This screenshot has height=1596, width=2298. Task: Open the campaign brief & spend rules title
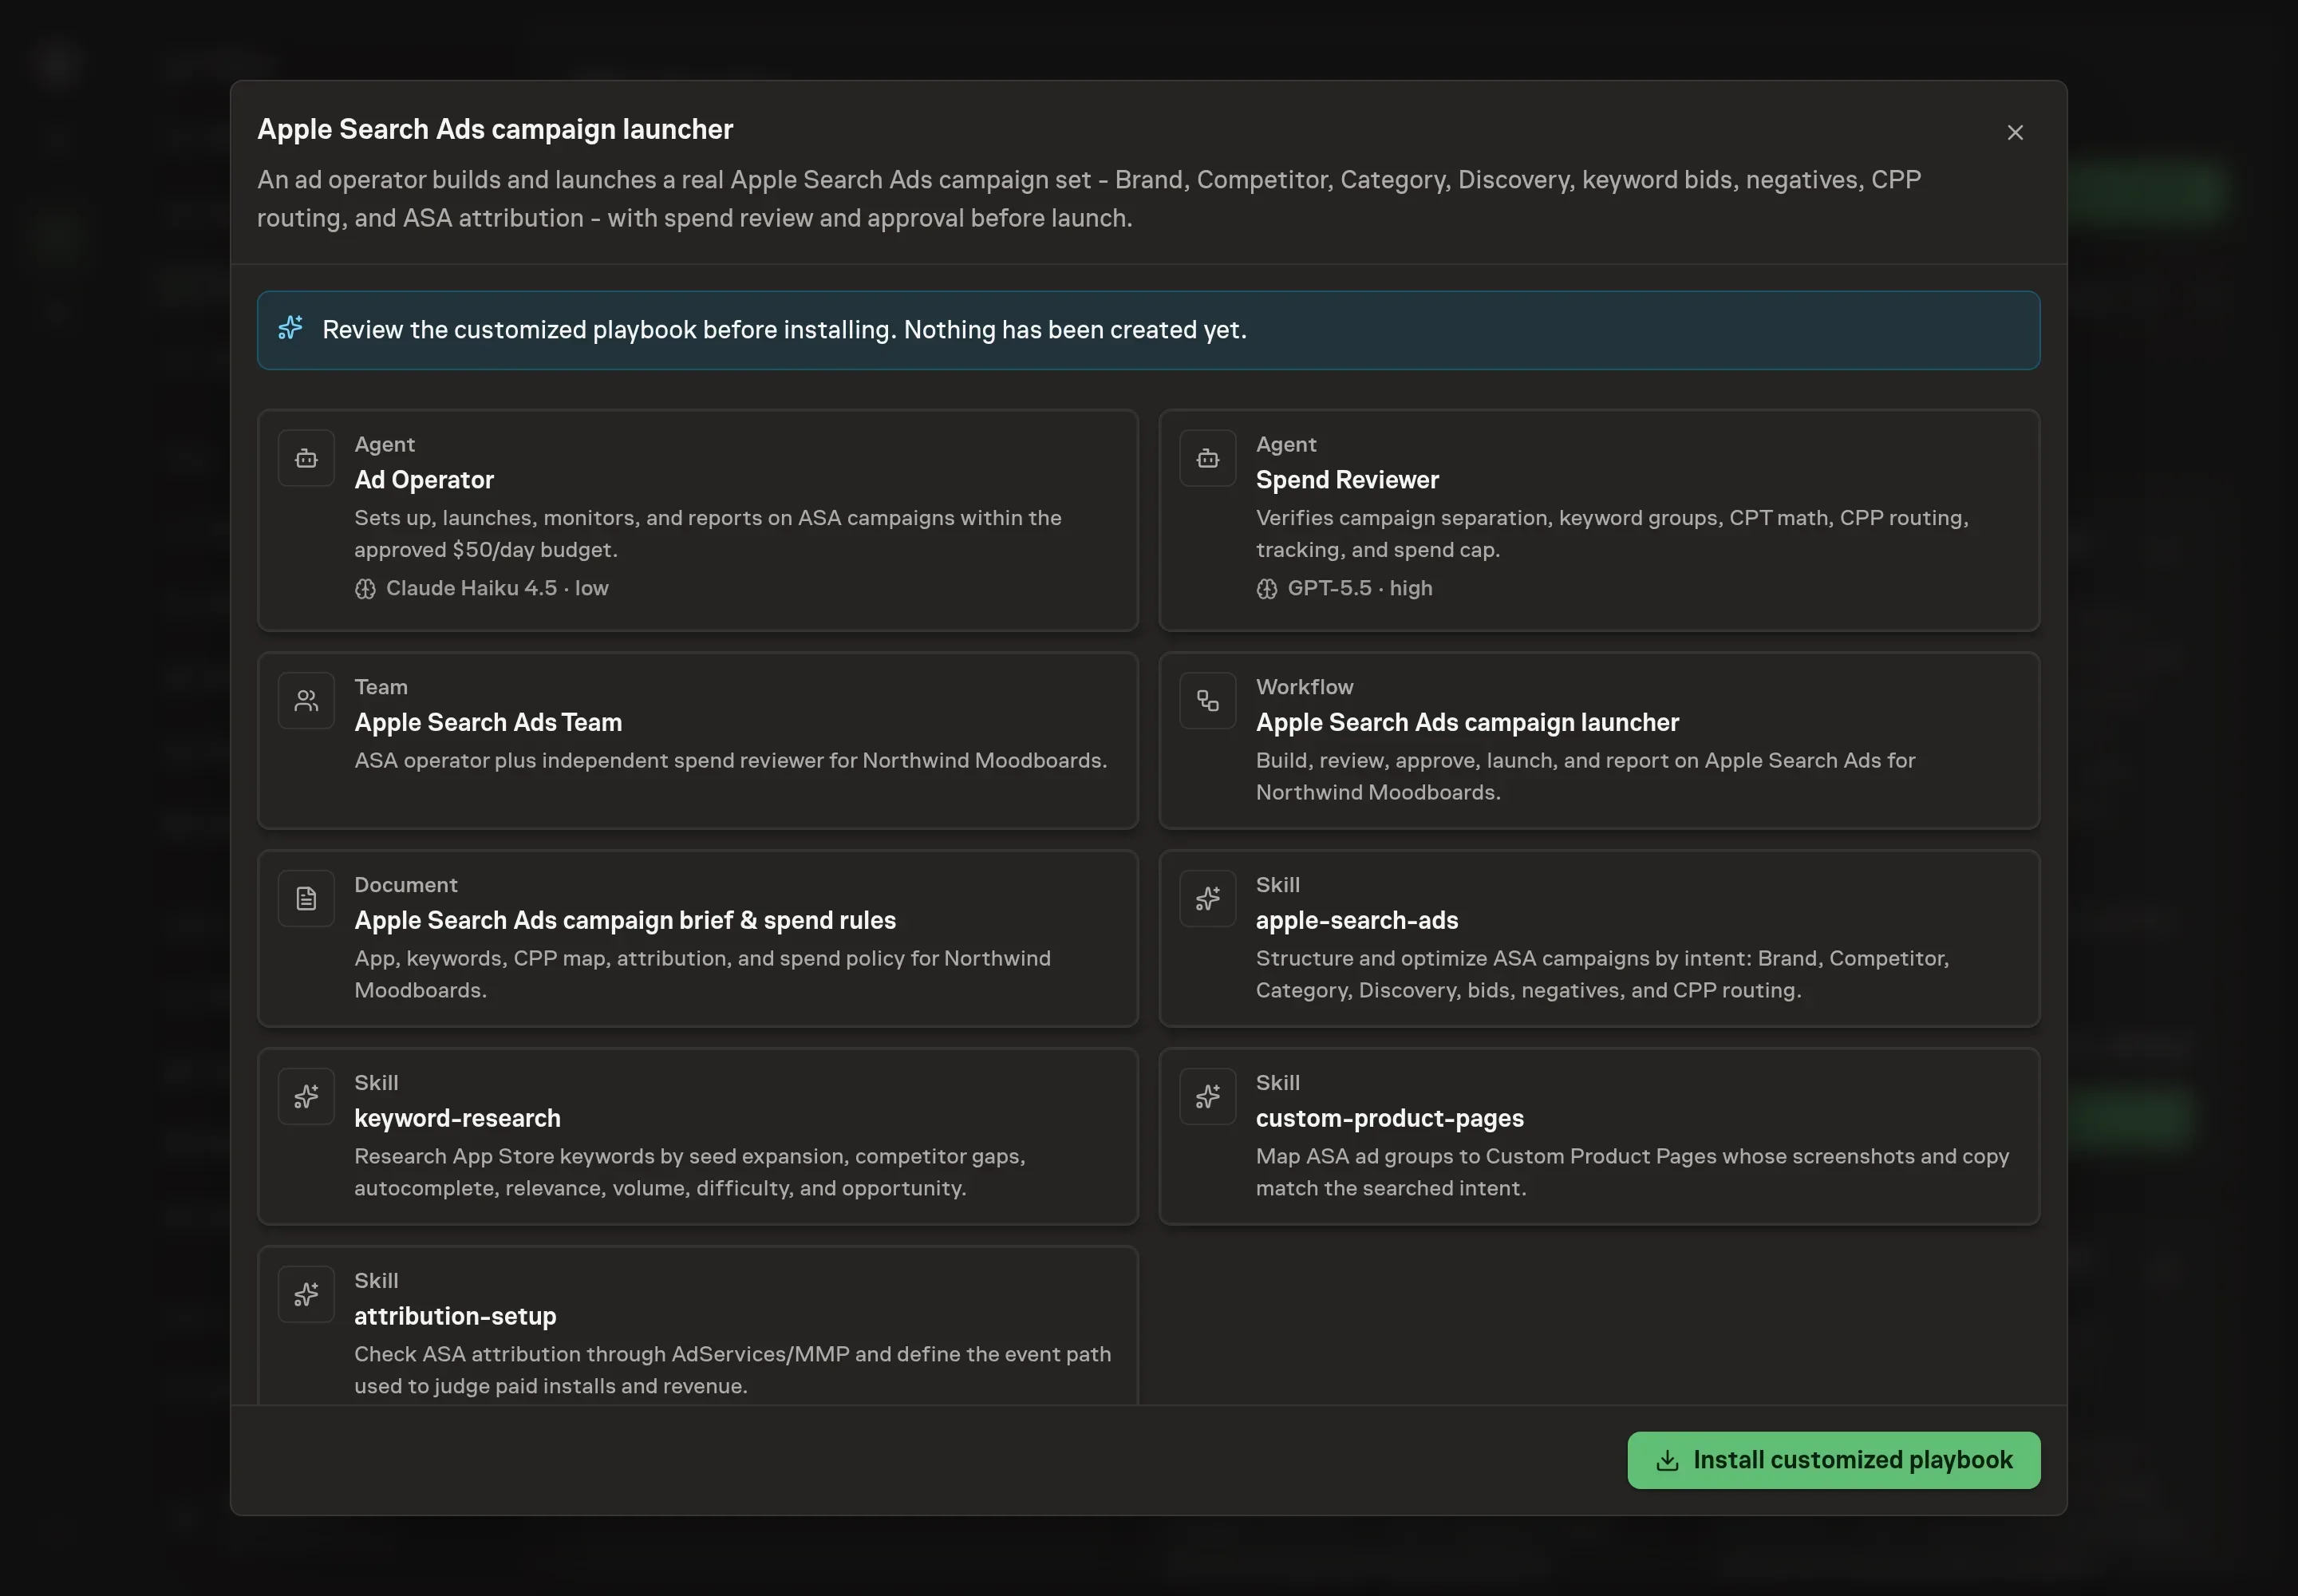point(625,920)
